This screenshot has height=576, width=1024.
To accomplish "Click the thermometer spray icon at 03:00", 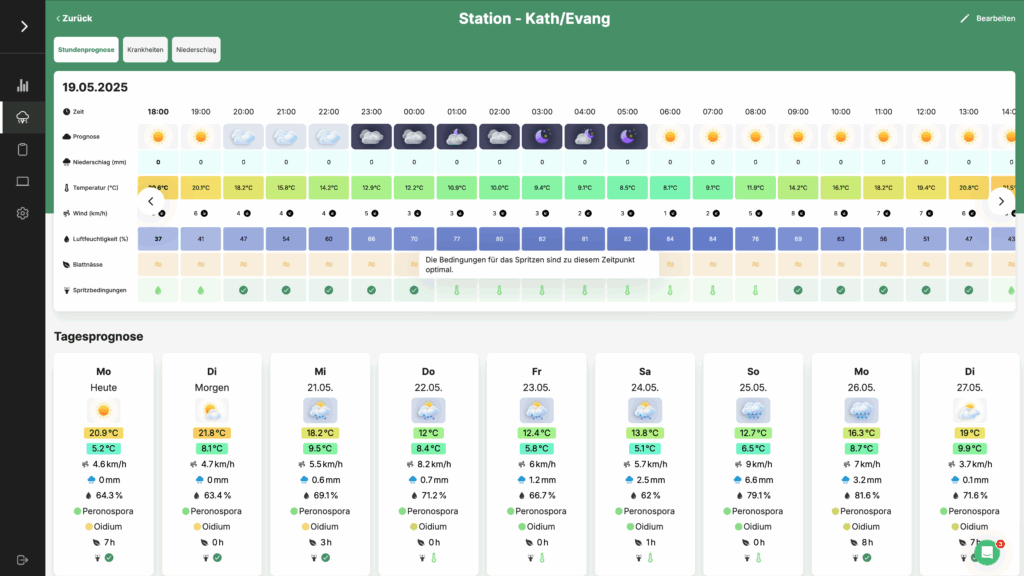I will pos(542,290).
